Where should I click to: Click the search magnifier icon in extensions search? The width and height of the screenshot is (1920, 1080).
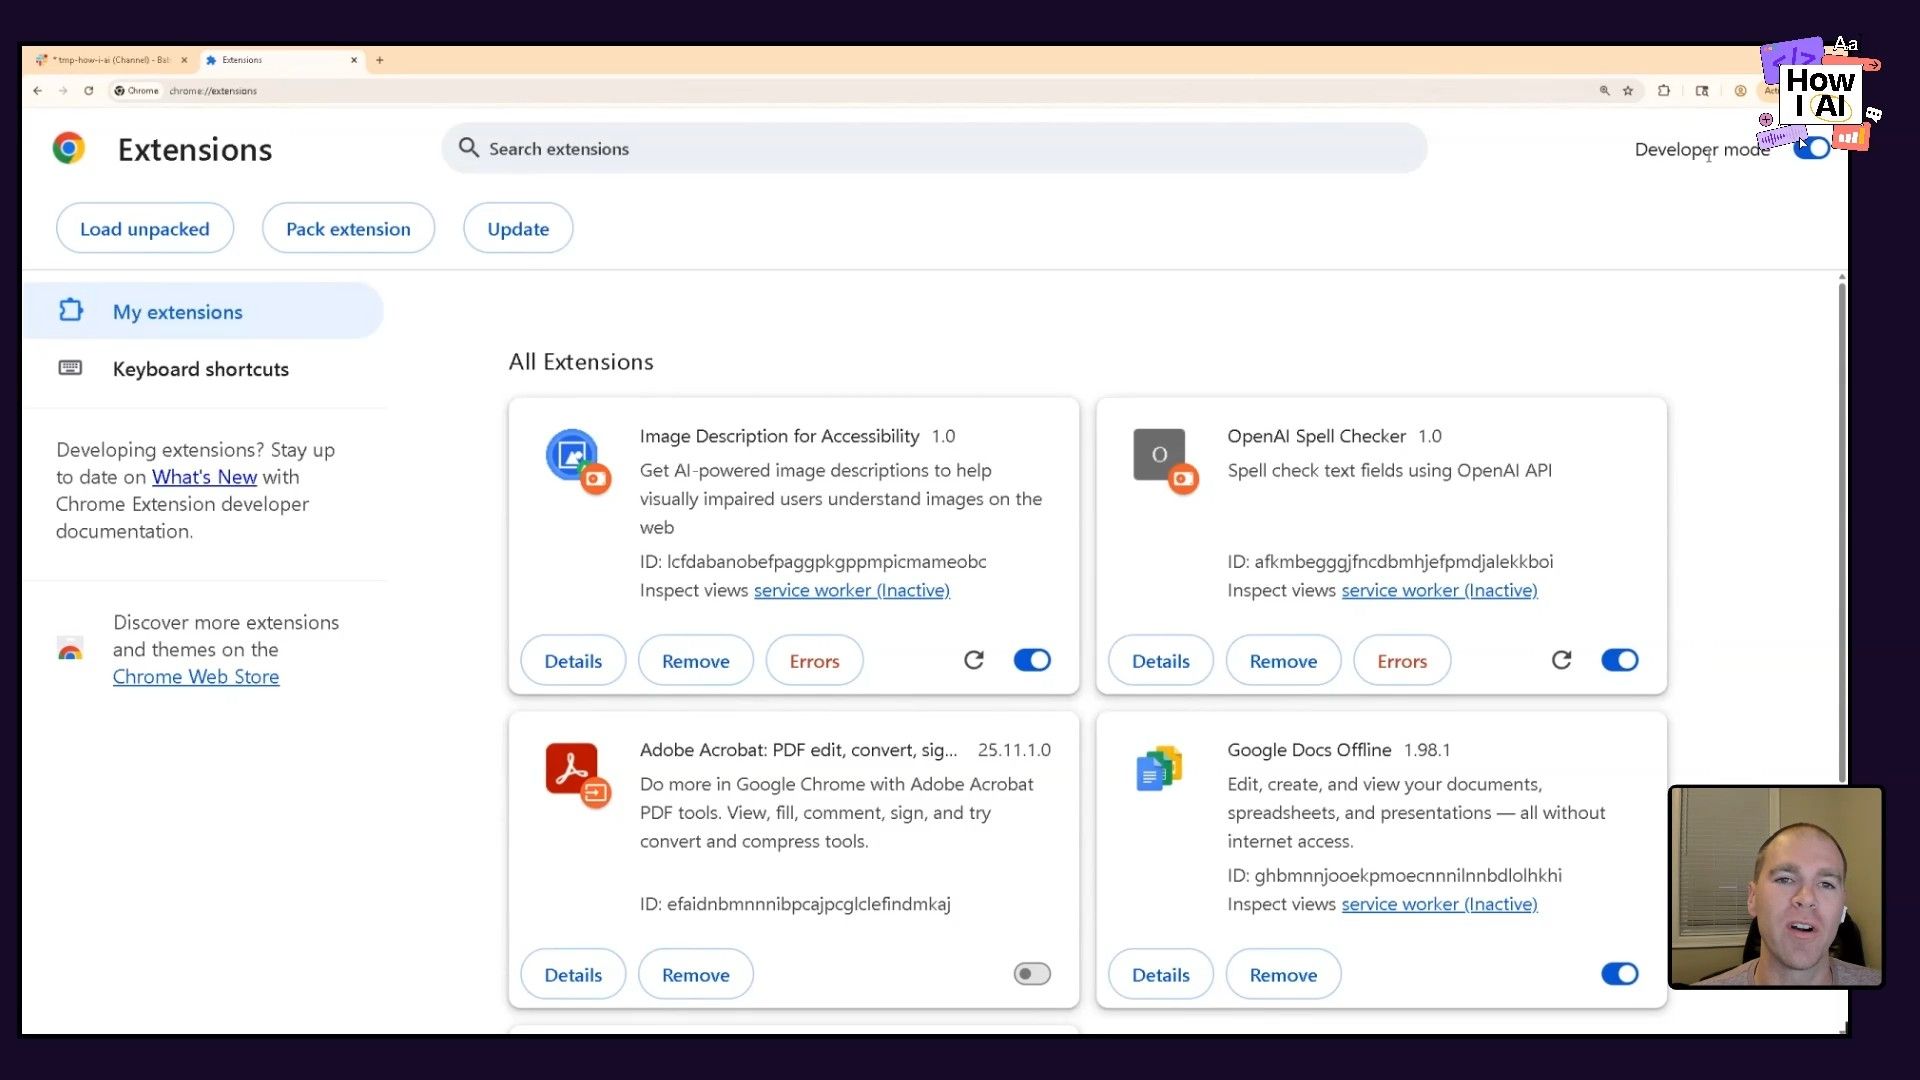tap(468, 148)
